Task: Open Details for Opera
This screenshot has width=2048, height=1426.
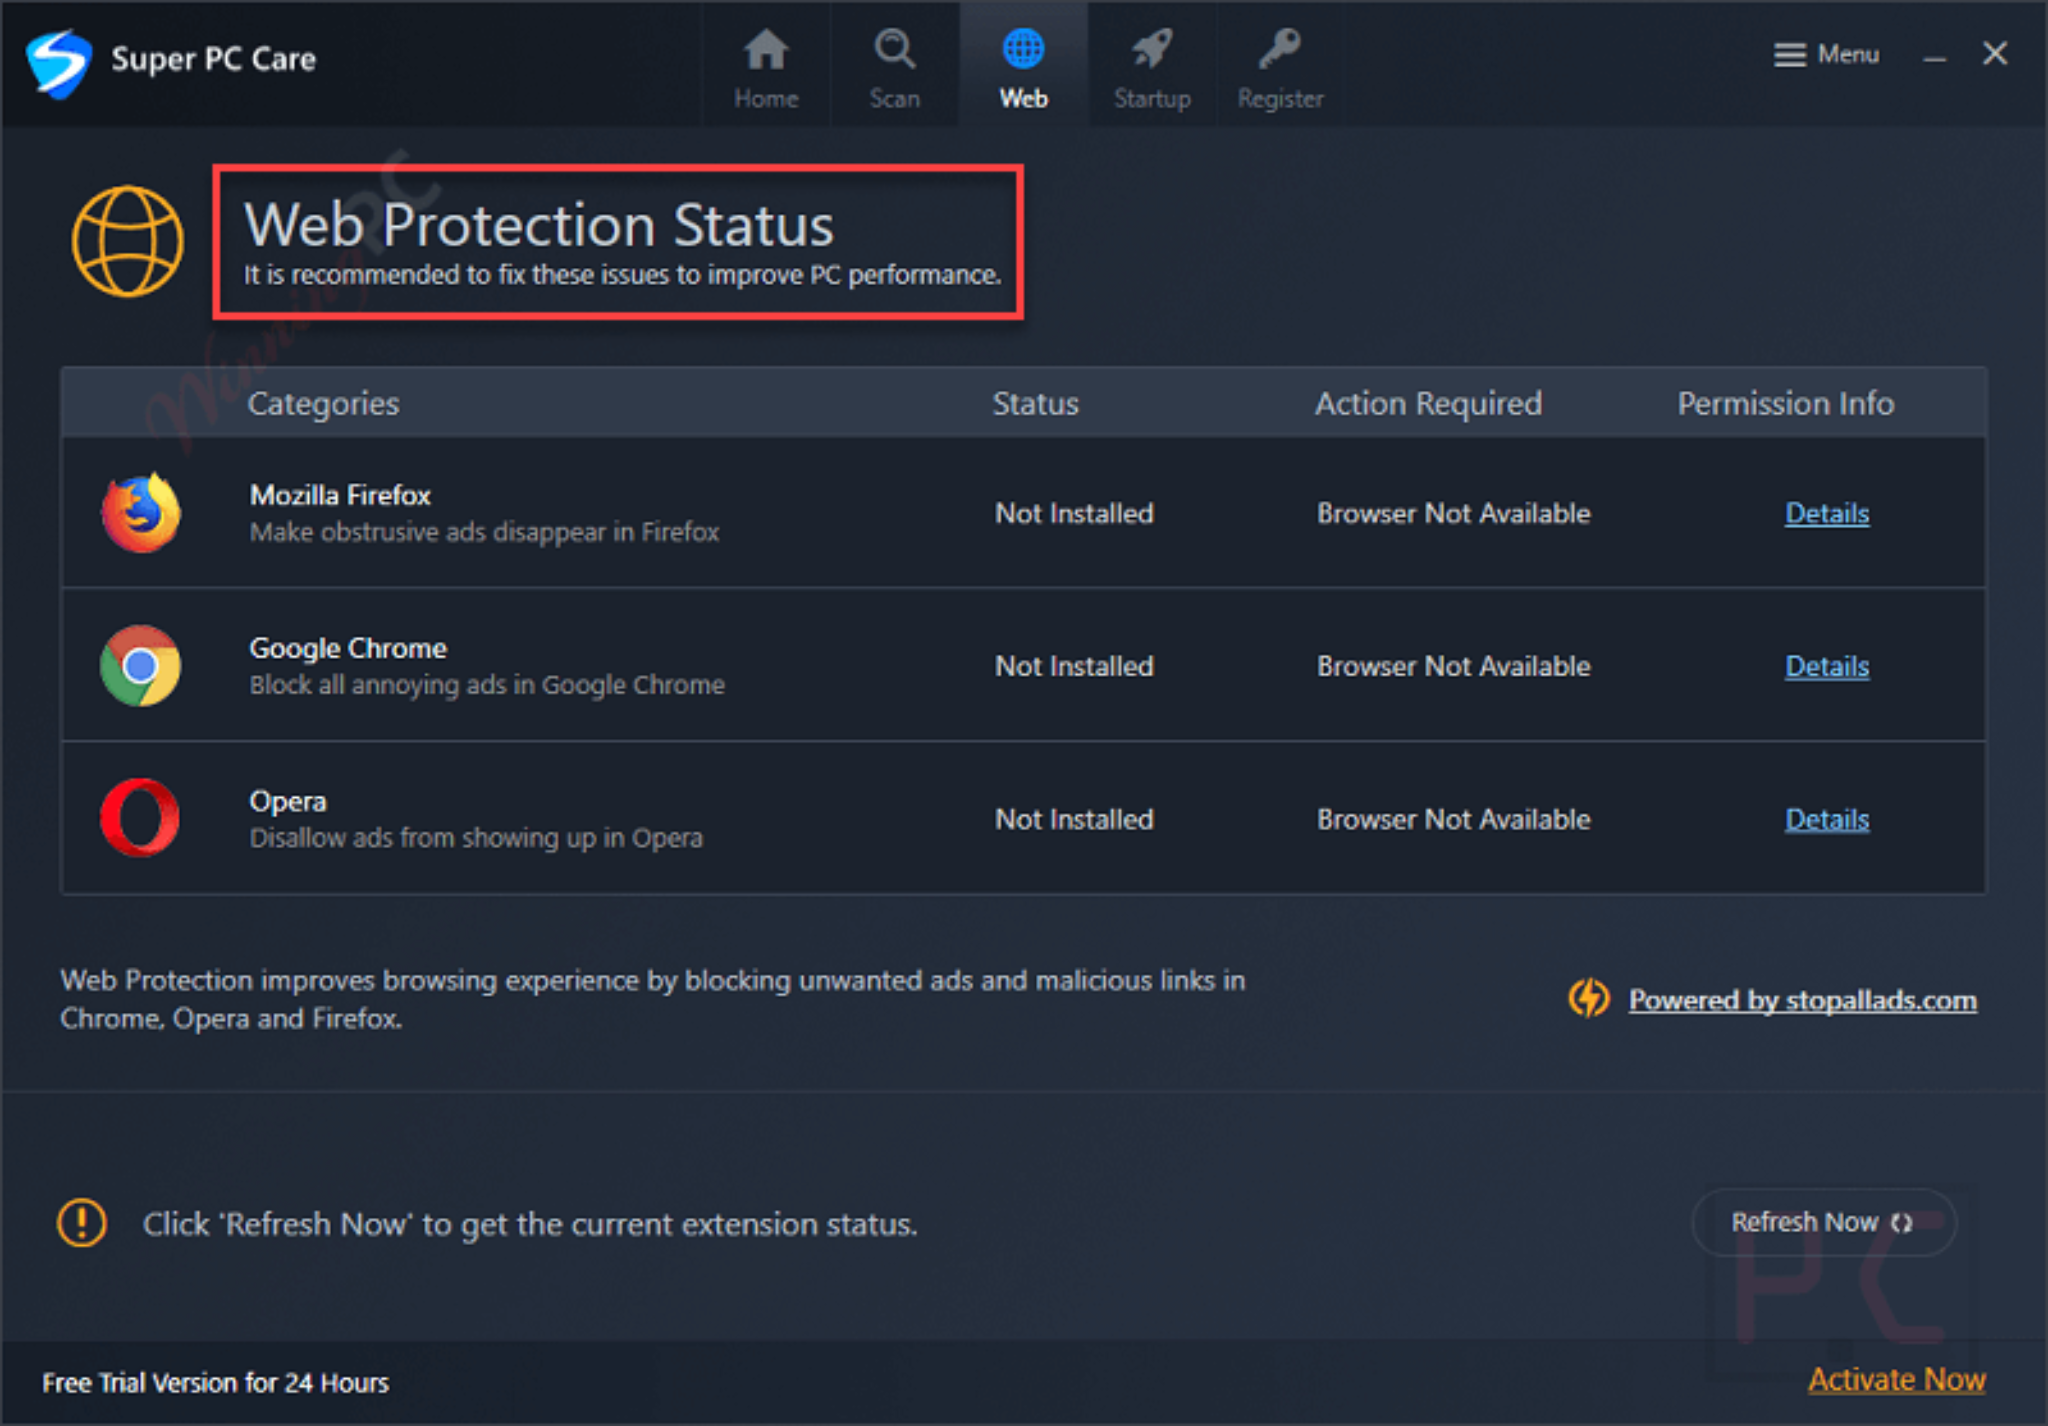Action: click(1827, 819)
